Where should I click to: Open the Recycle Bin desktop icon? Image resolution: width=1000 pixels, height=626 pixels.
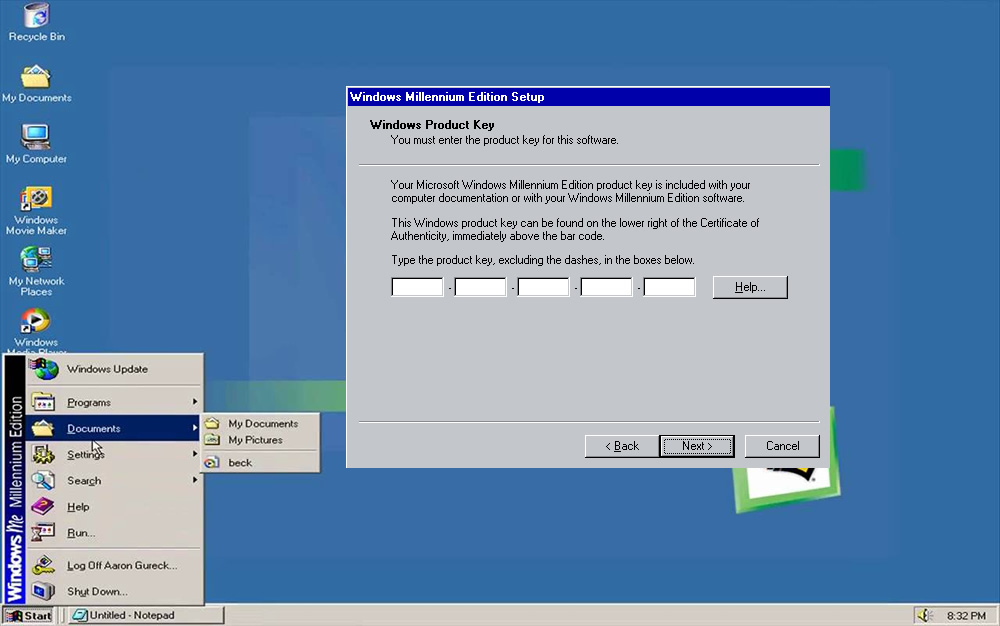(x=36, y=17)
